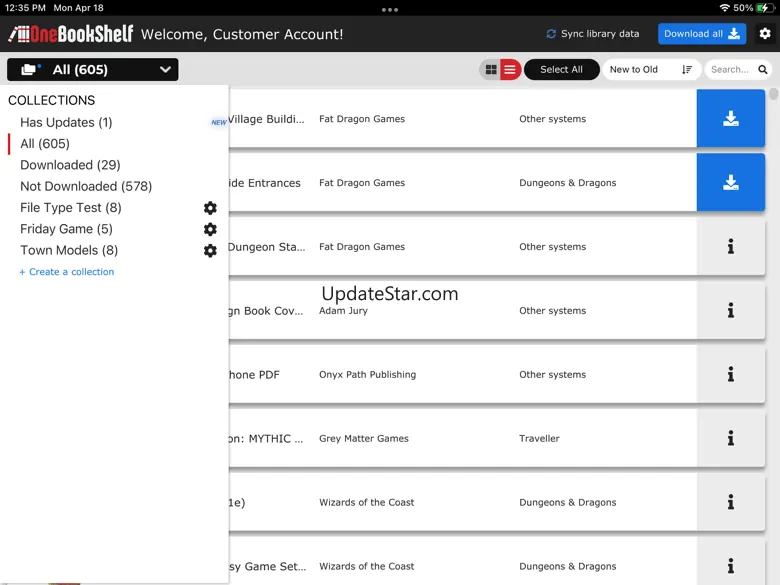Show info for Game Set Wizards item

click(x=730, y=566)
